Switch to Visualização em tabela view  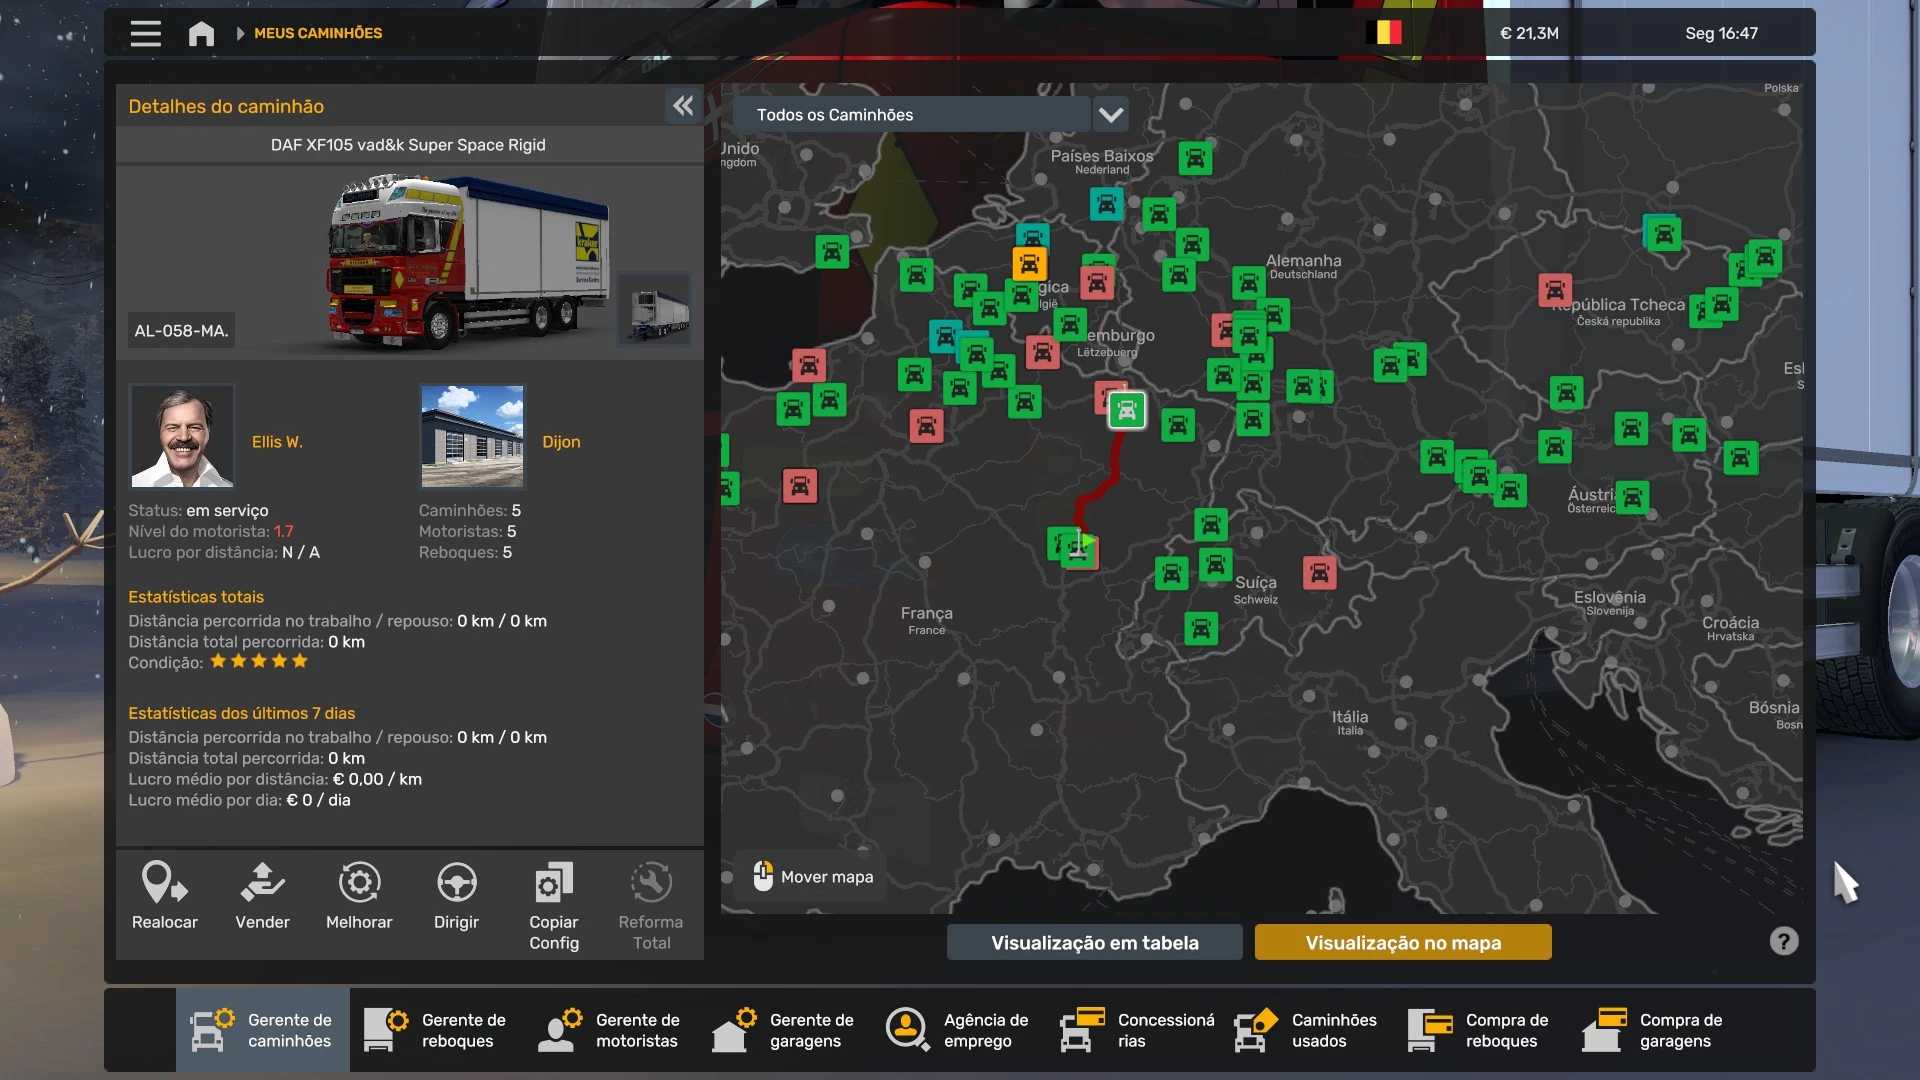[x=1094, y=942]
